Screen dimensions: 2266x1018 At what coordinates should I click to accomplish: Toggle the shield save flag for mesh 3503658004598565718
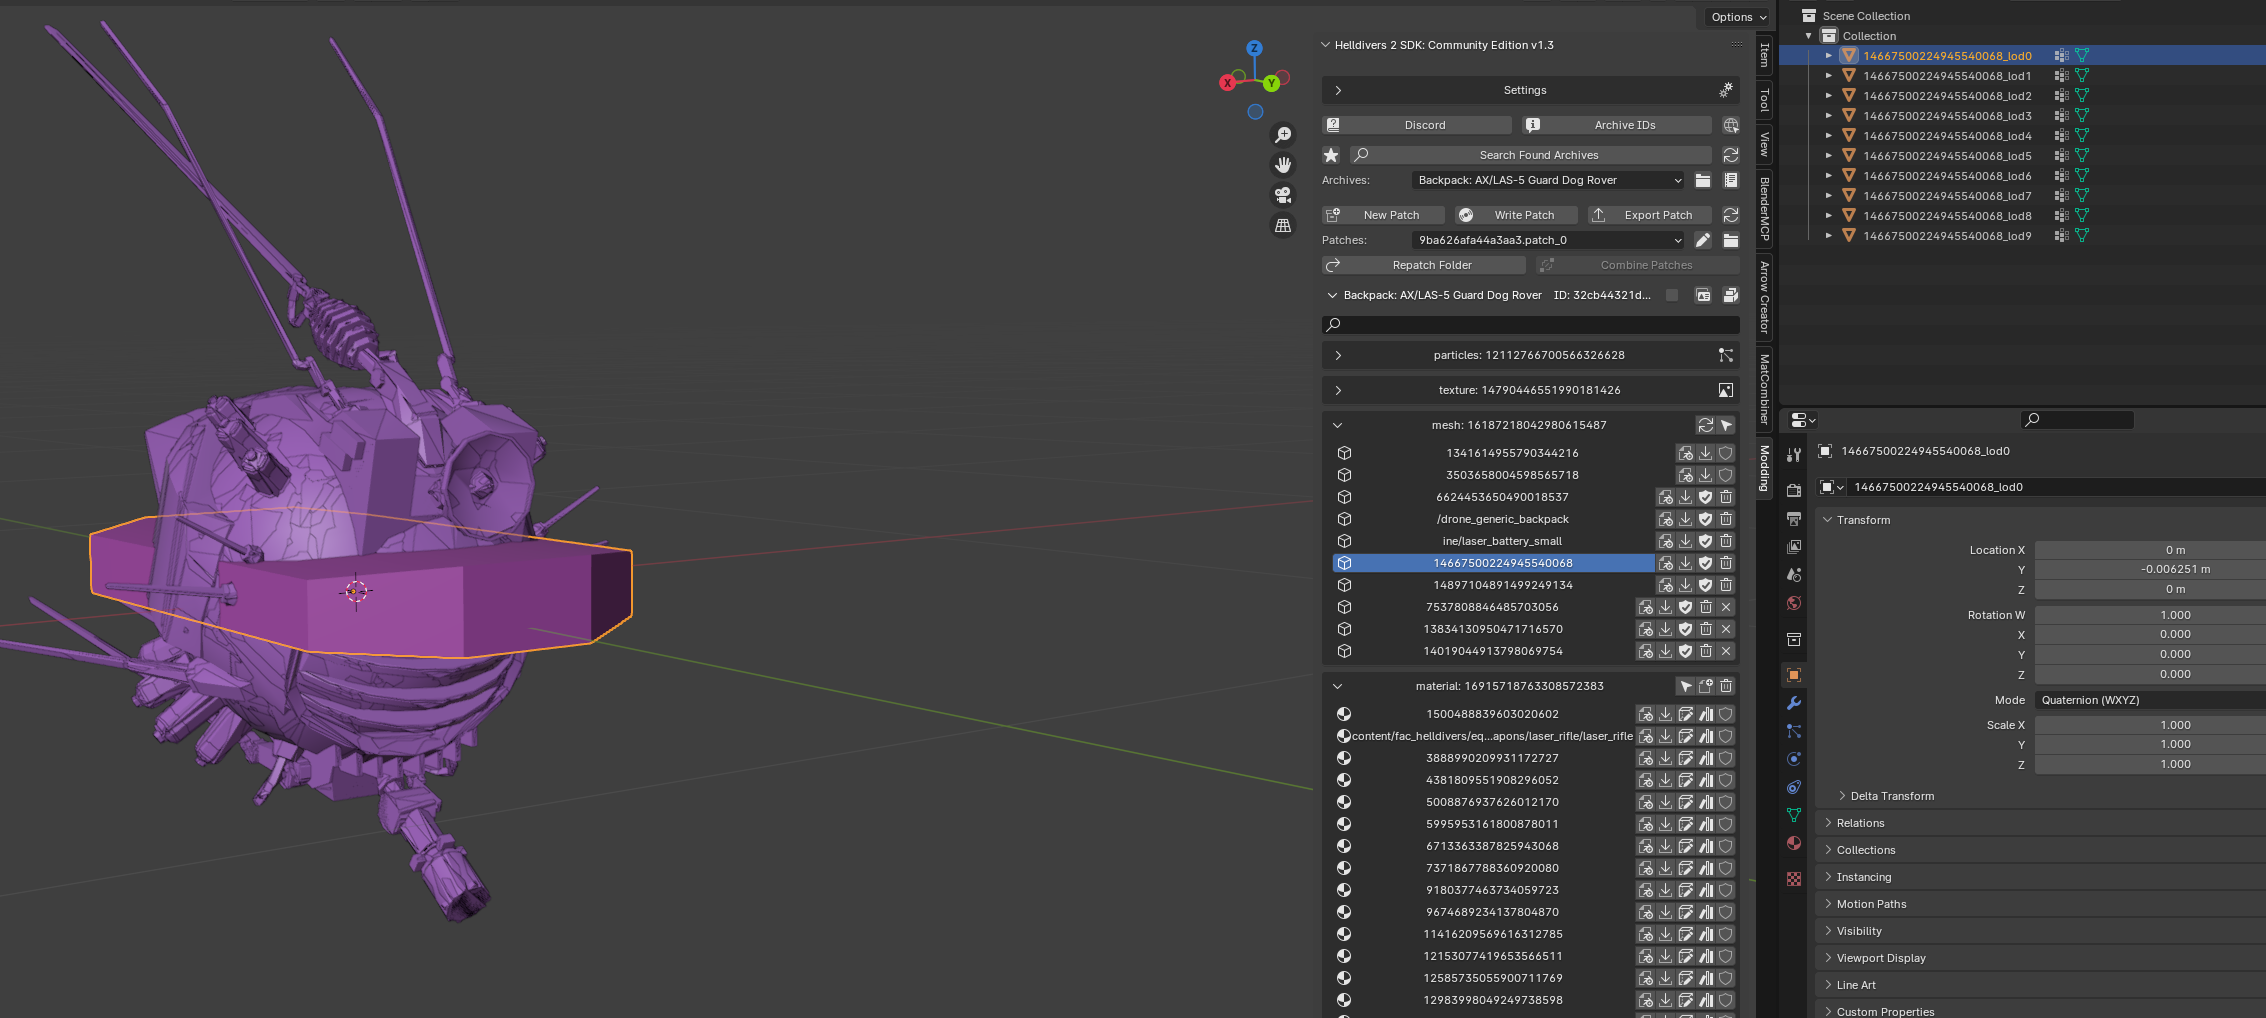pyautogui.click(x=1726, y=475)
